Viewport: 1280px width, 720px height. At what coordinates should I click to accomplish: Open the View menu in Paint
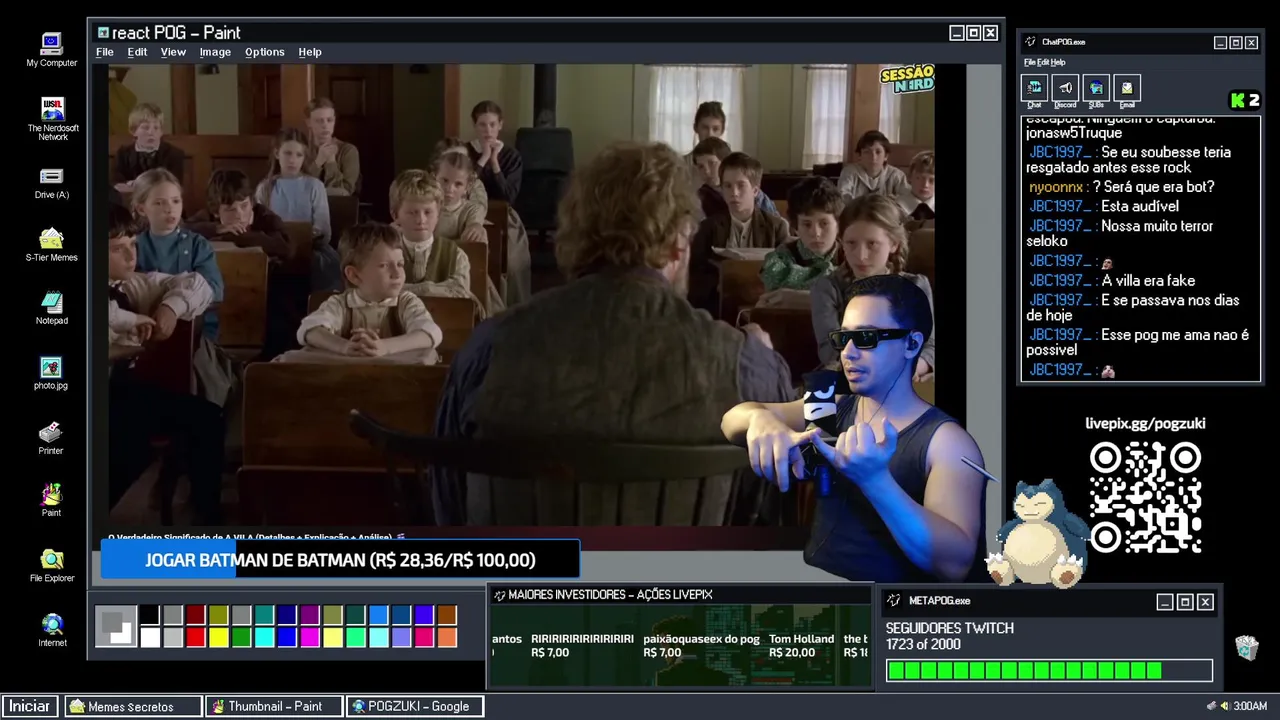(173, 52)
